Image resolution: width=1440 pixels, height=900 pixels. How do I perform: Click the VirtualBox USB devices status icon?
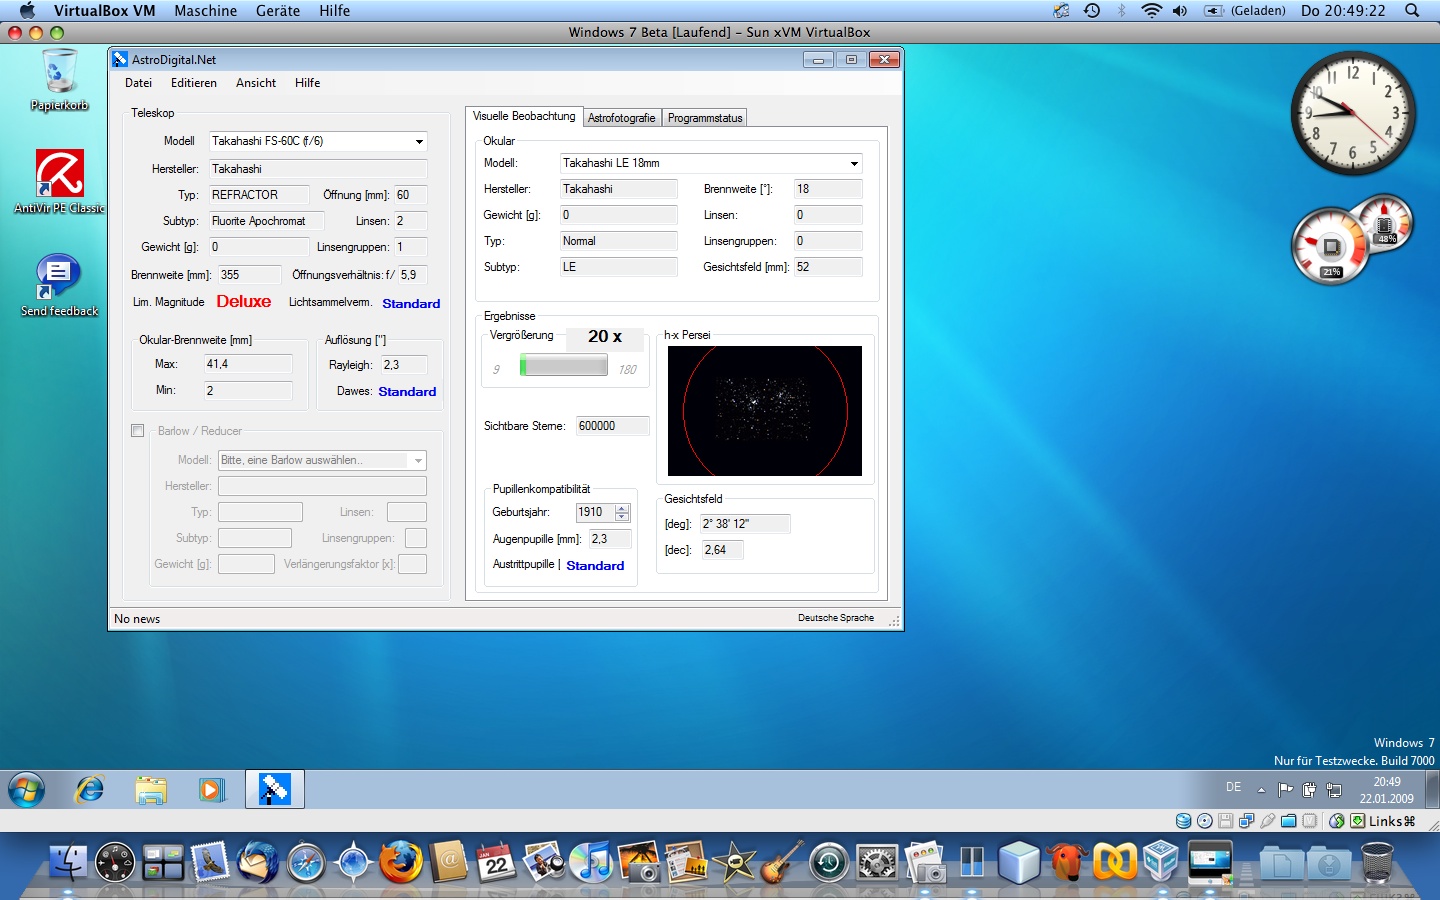pyautogui.click(x=1268, y=821)
